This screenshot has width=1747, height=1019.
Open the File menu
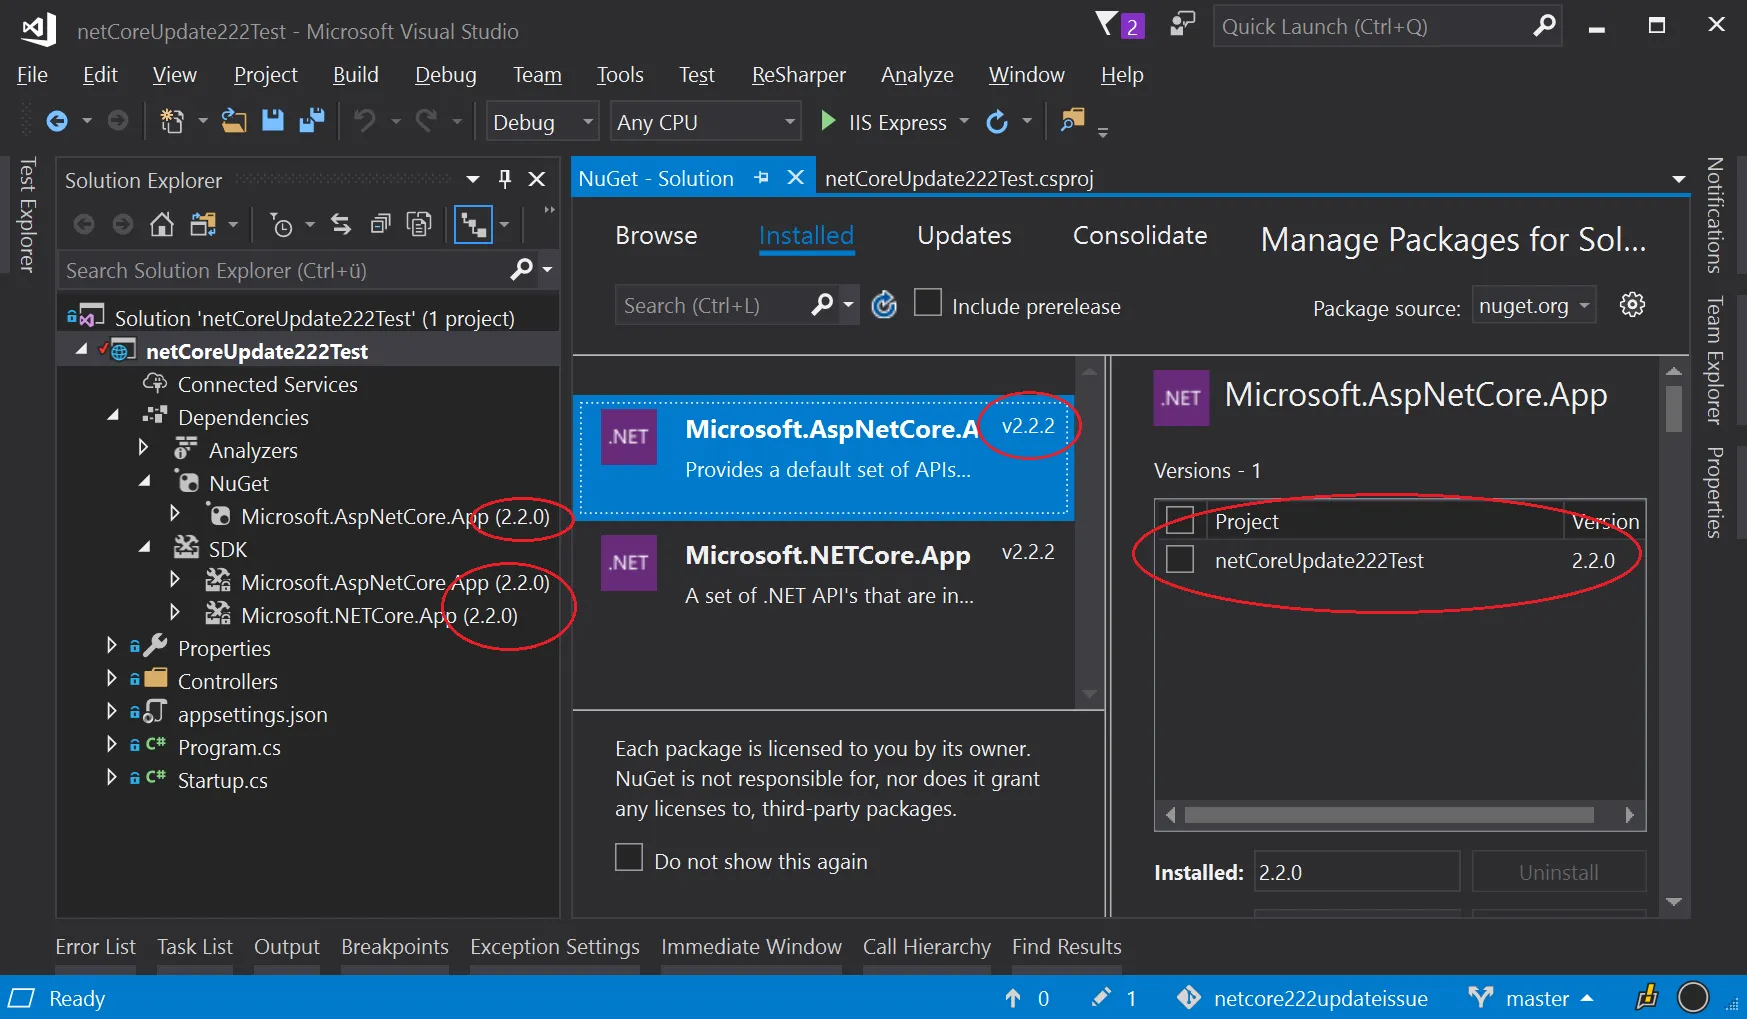pos(32,75)
